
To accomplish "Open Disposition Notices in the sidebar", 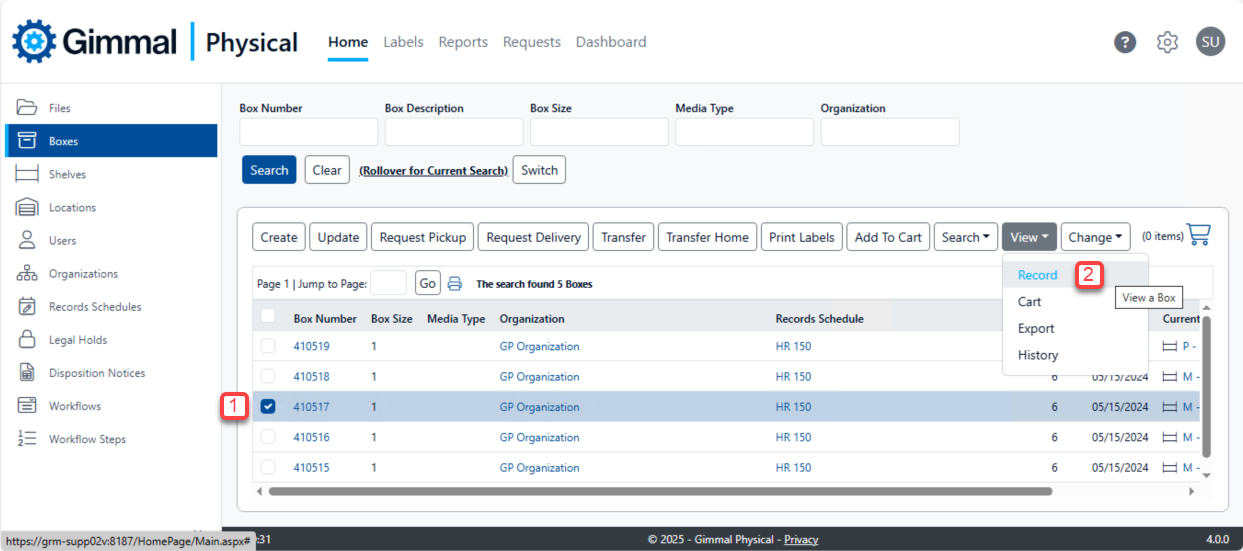I will (96, 373).
